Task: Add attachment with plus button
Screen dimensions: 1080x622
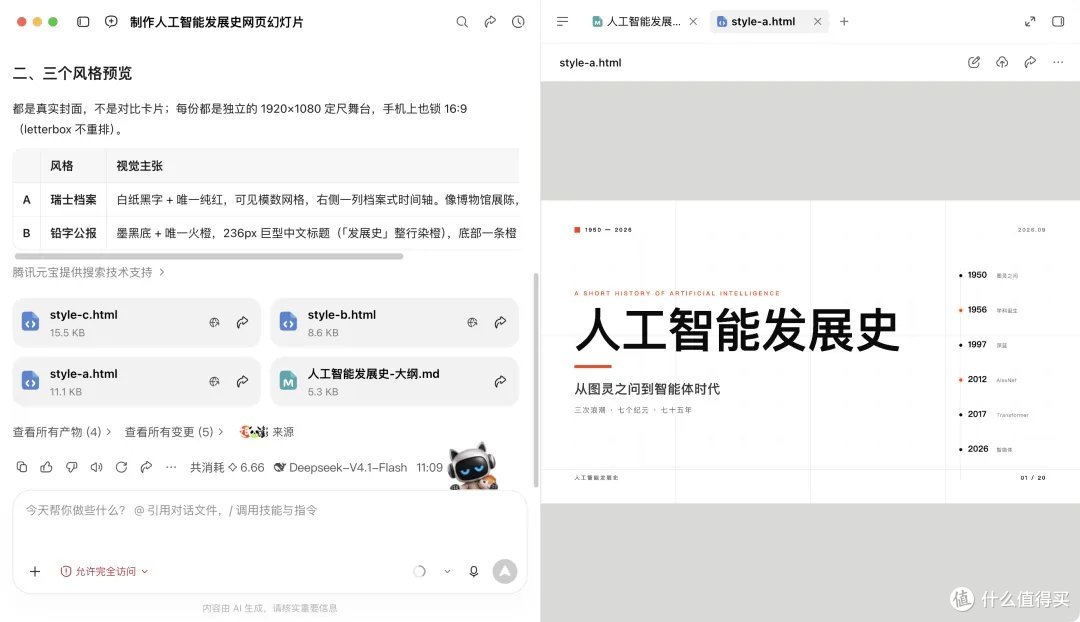Action: (x=35, y=571)
